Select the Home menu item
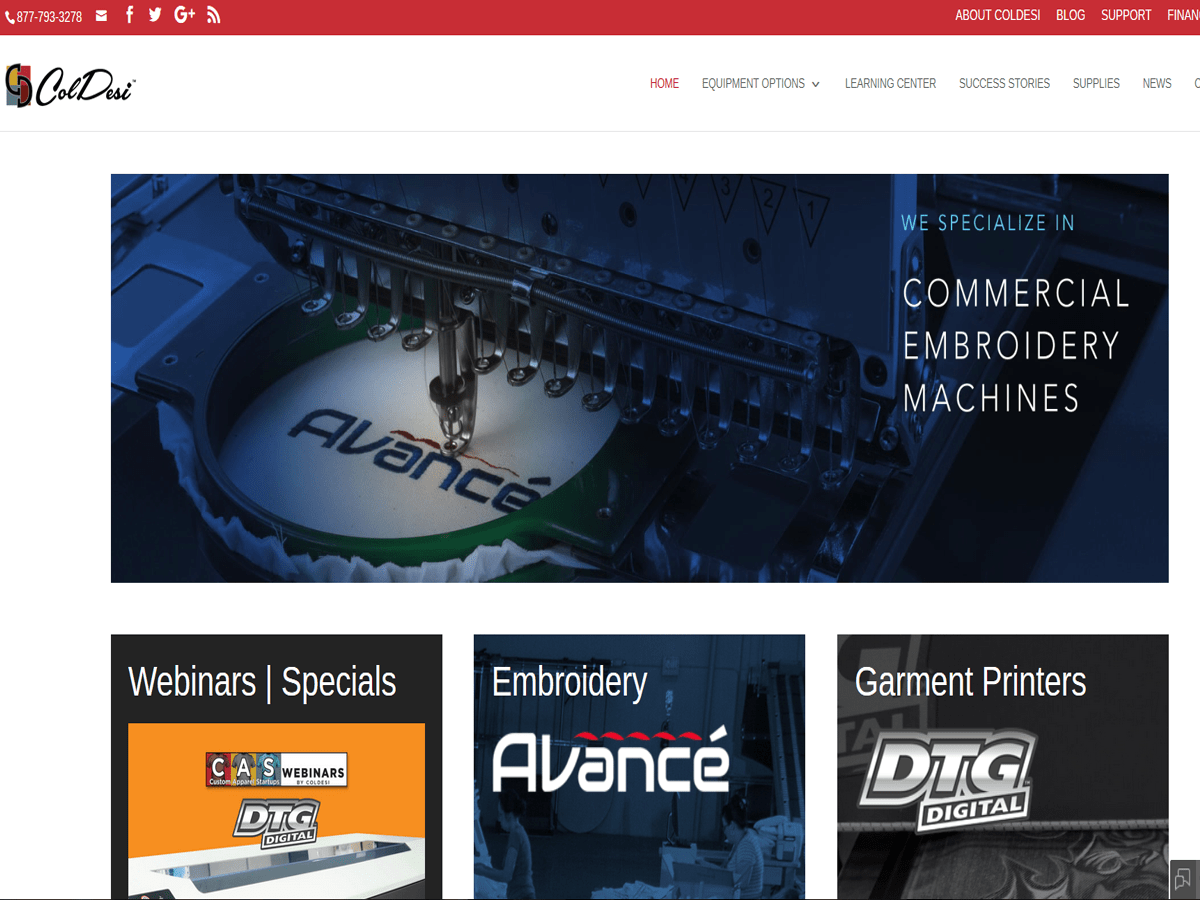 point(664,84)
